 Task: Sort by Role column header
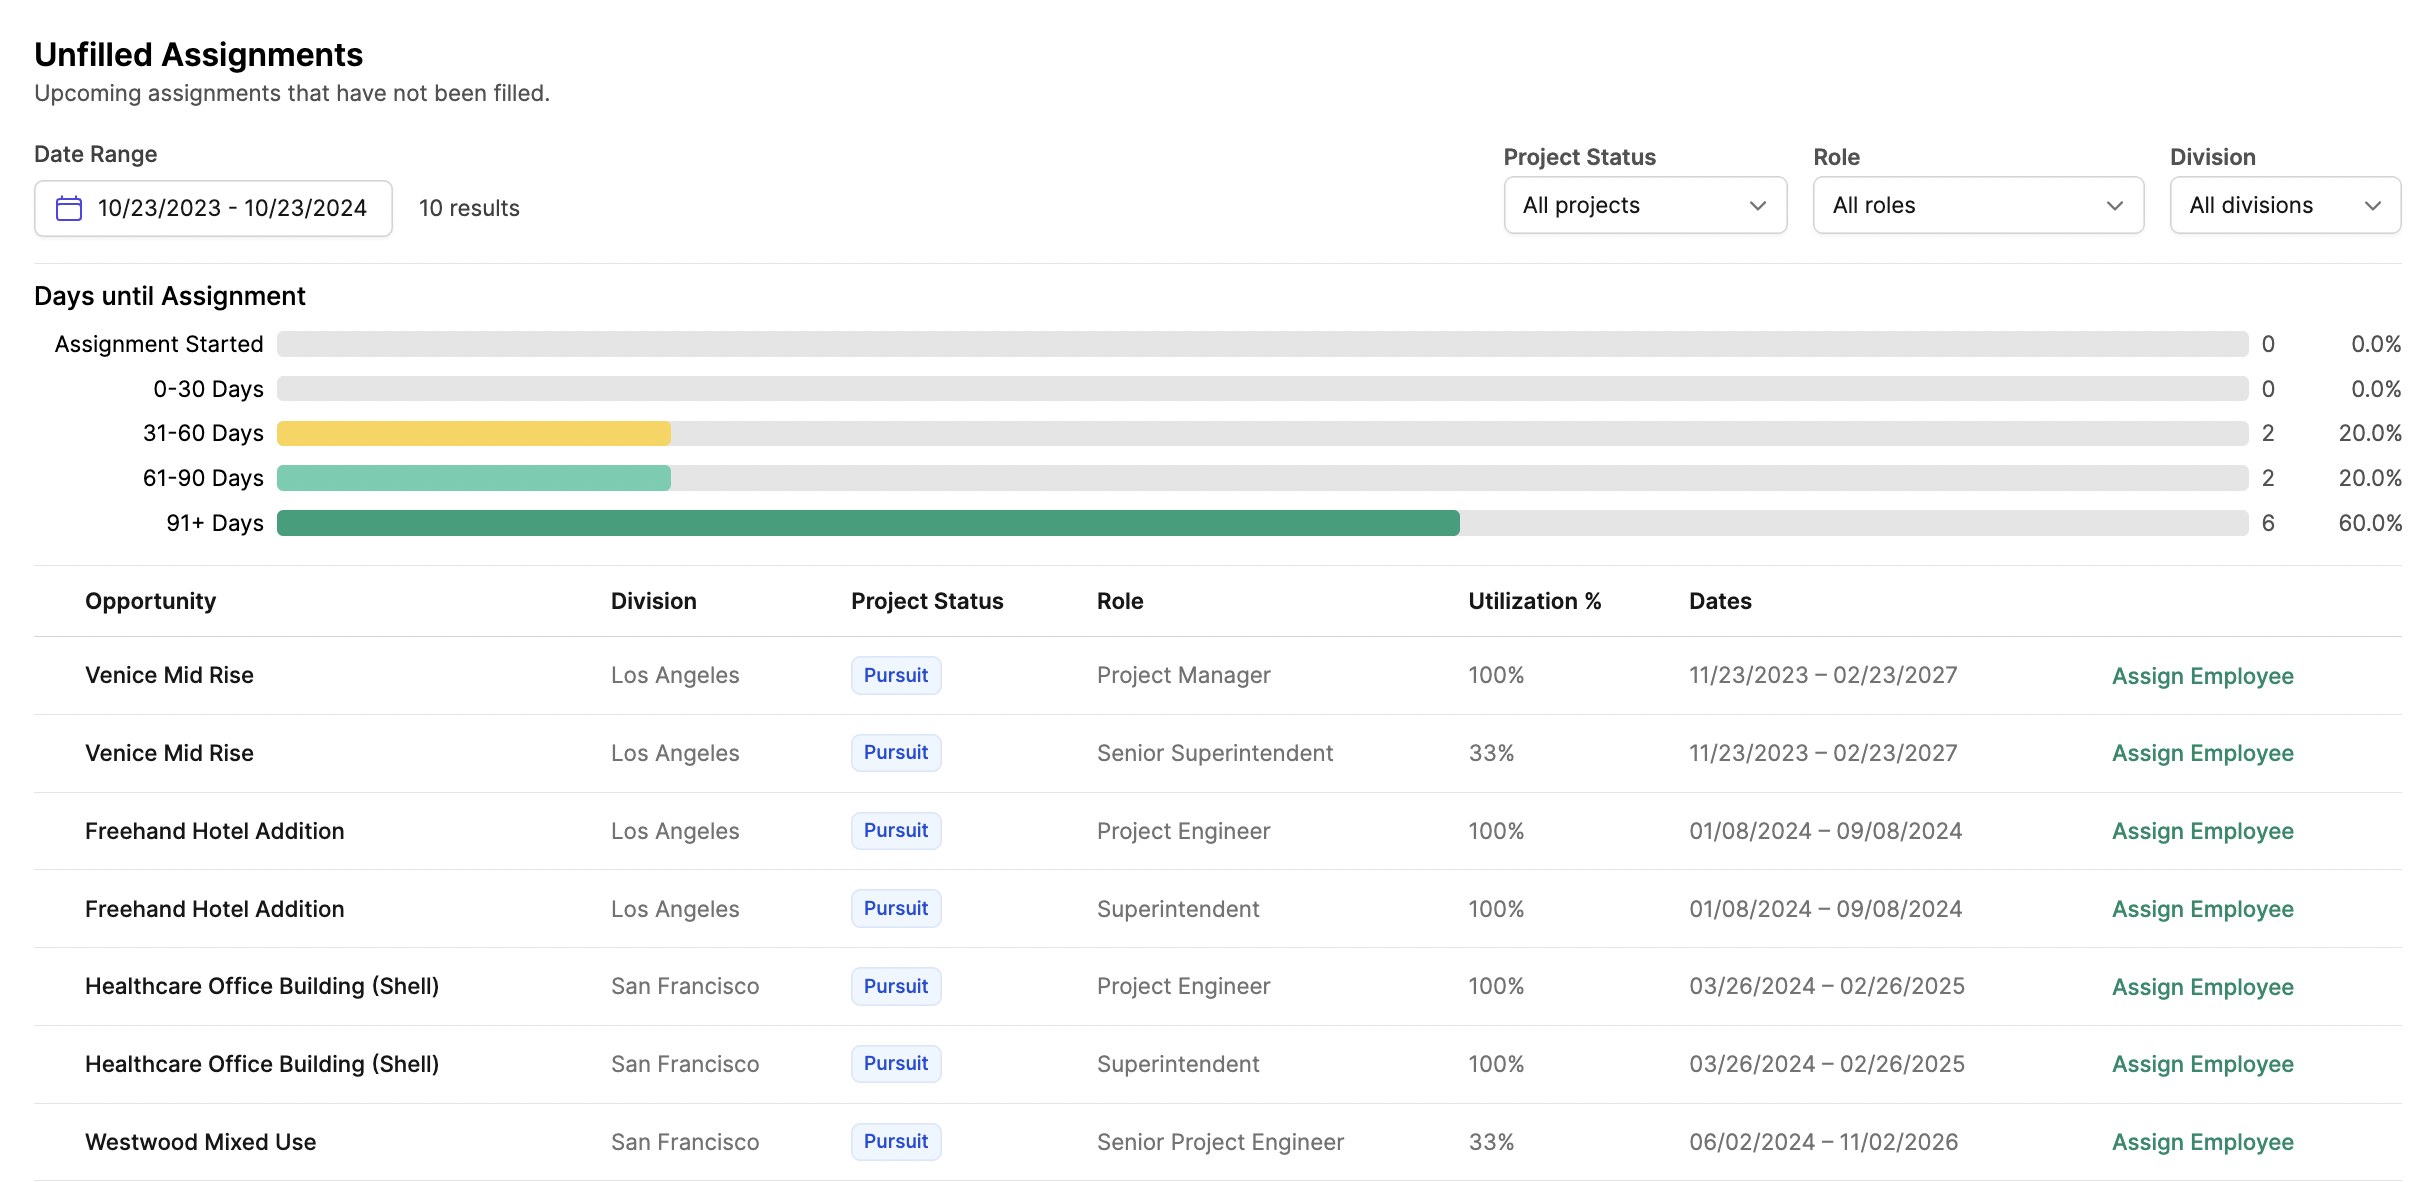[x=1120, y=601]
